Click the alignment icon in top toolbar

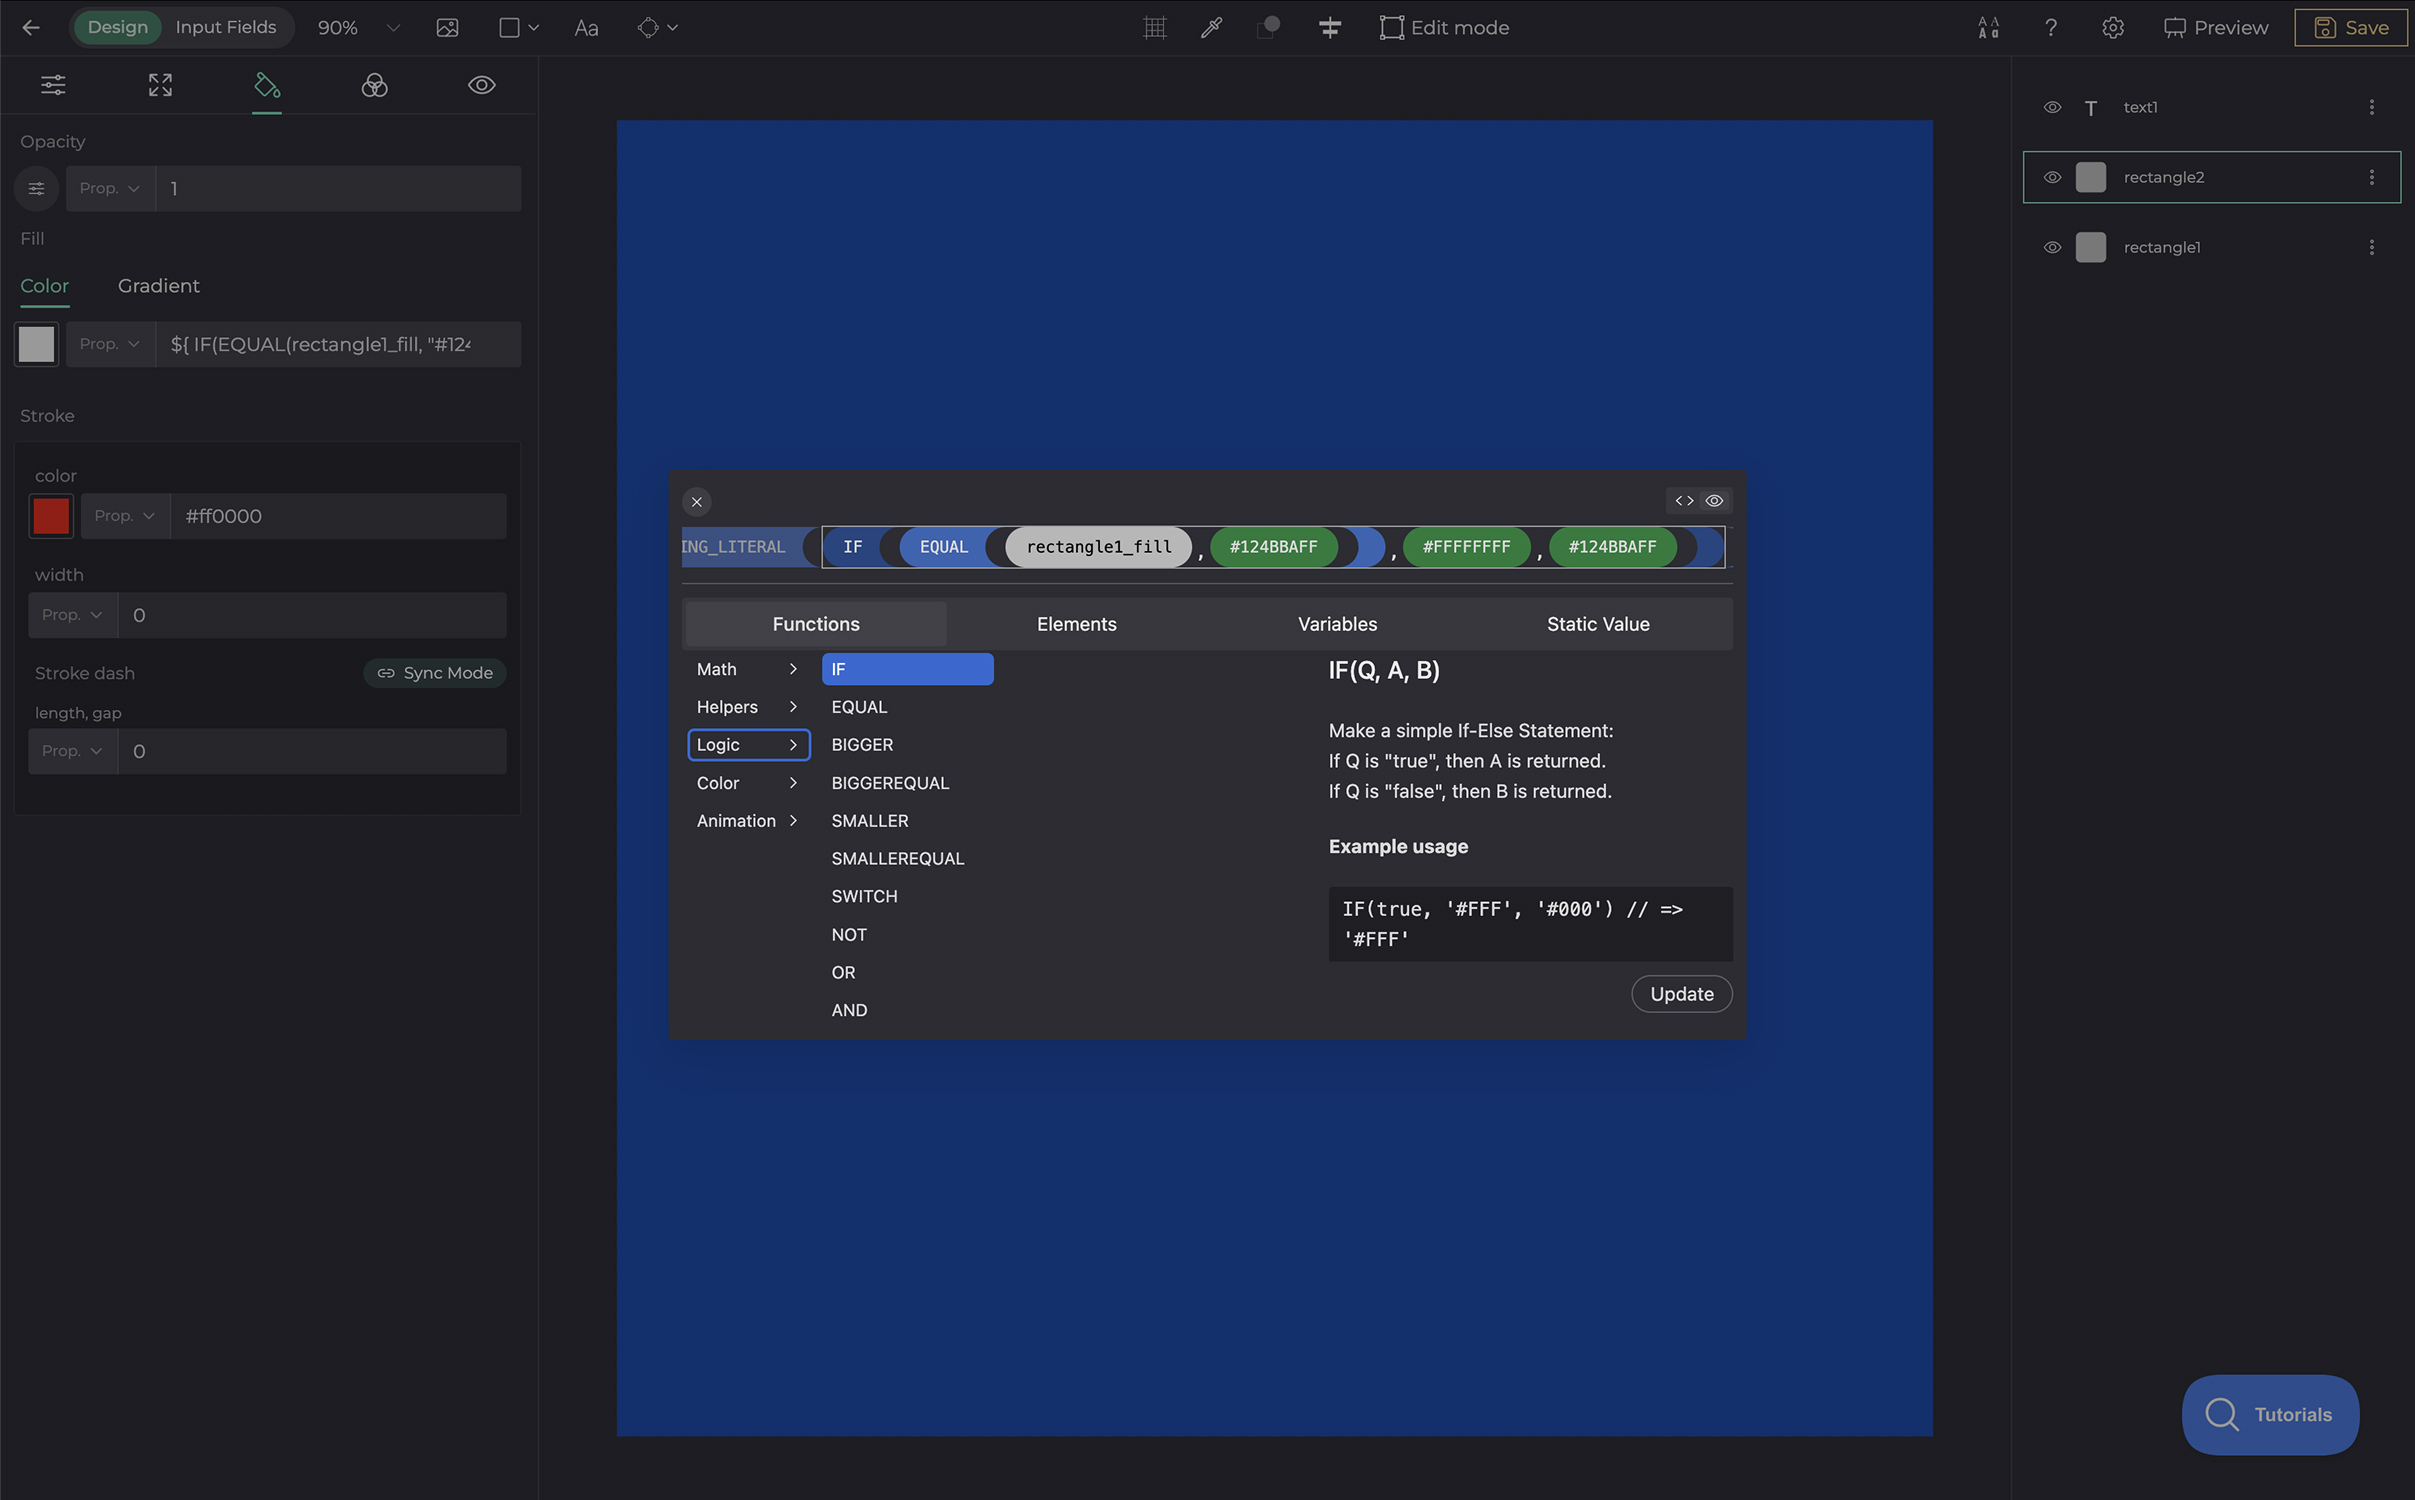1329,27
